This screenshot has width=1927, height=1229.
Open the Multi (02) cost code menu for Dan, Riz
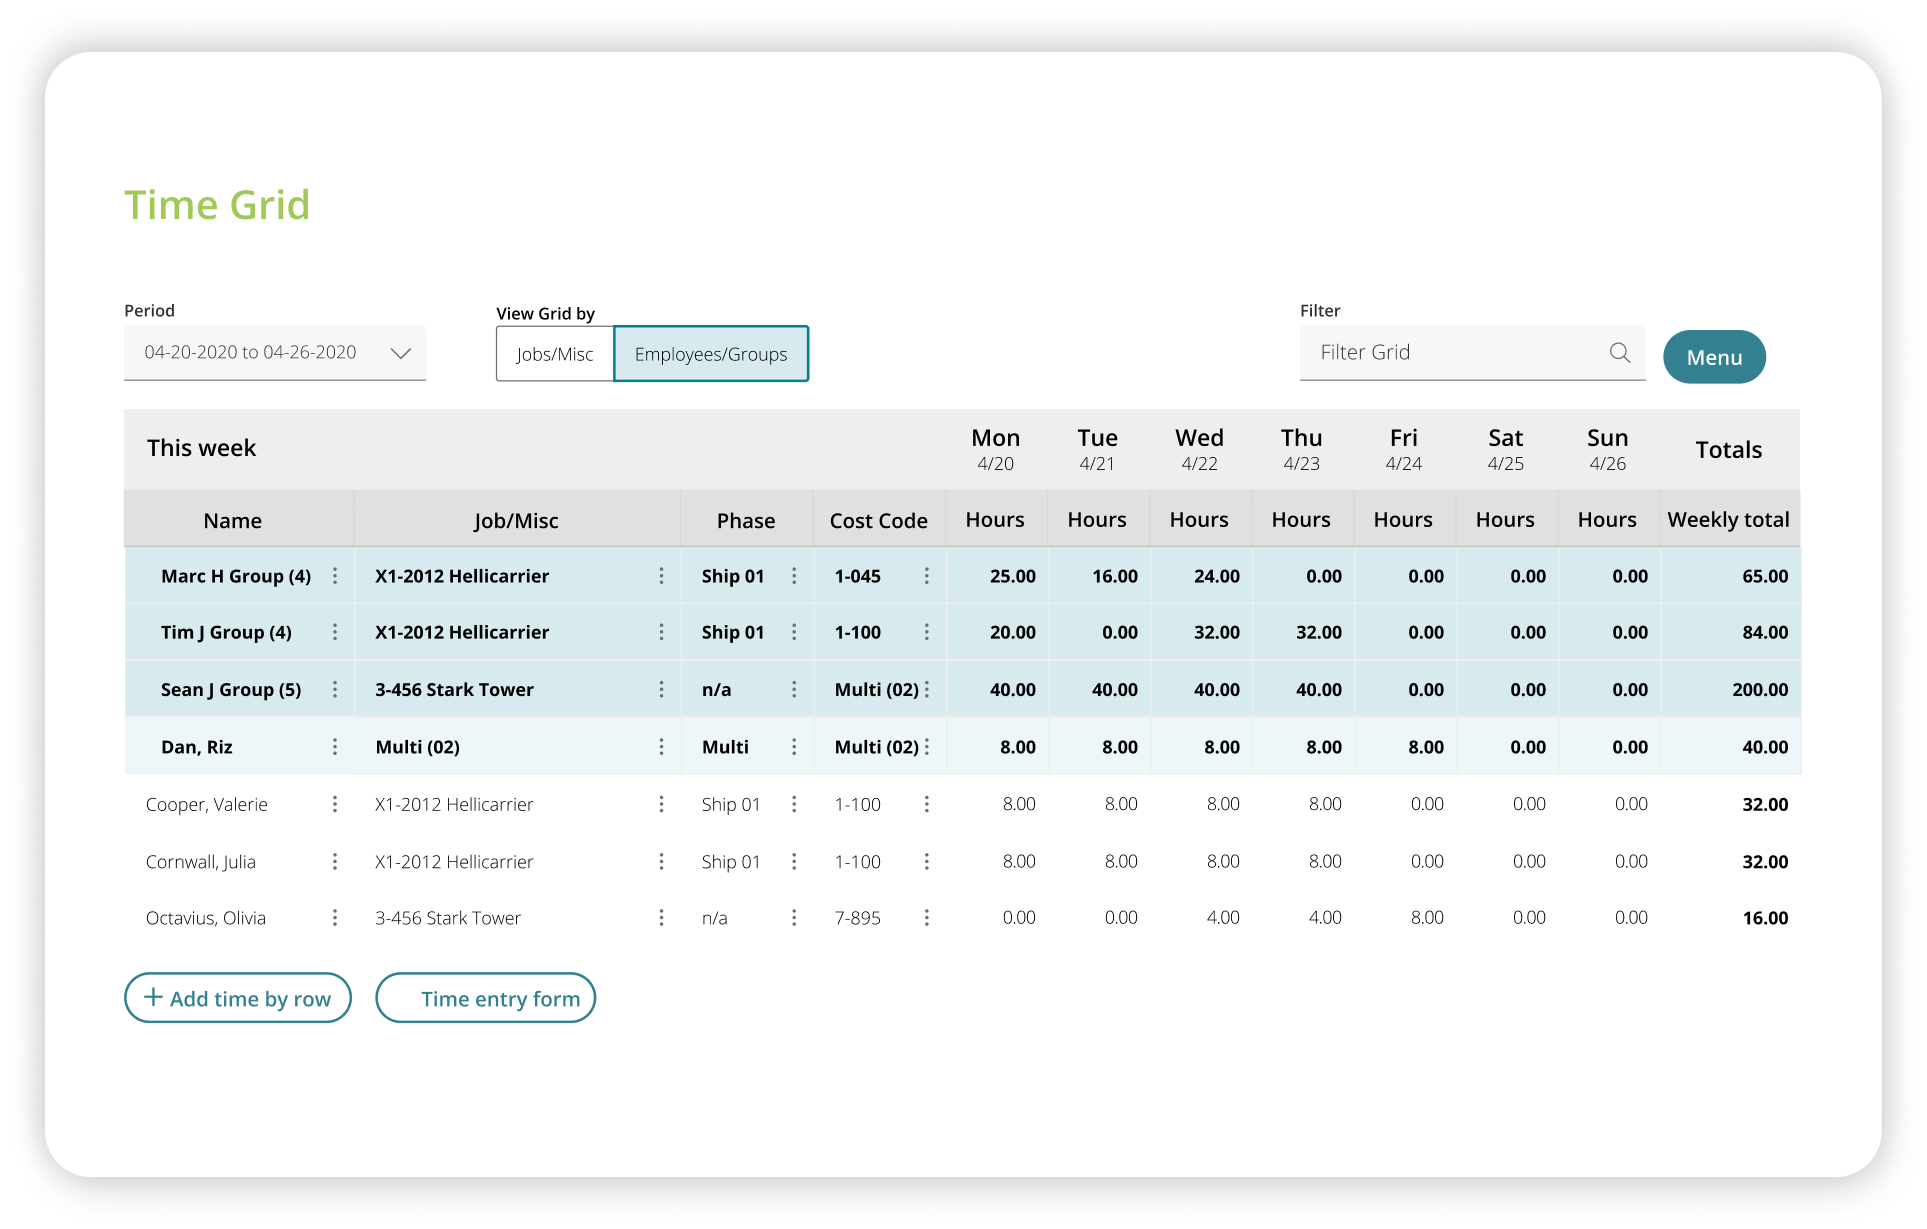(927, 746)
